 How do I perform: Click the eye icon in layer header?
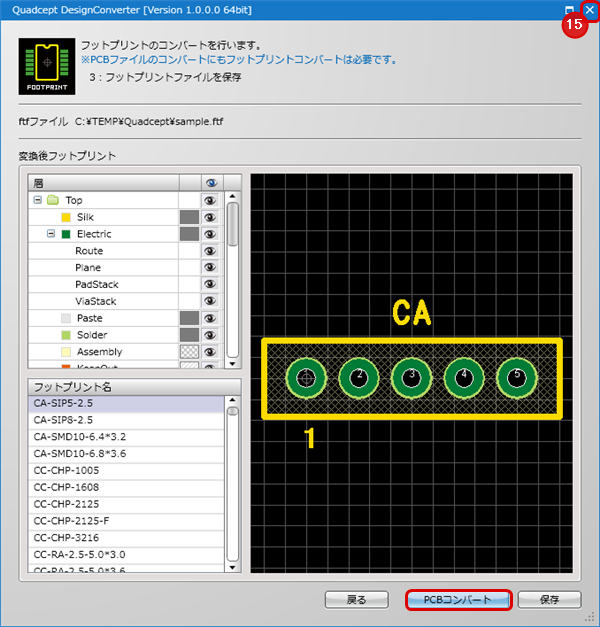(x=212, y=183)
